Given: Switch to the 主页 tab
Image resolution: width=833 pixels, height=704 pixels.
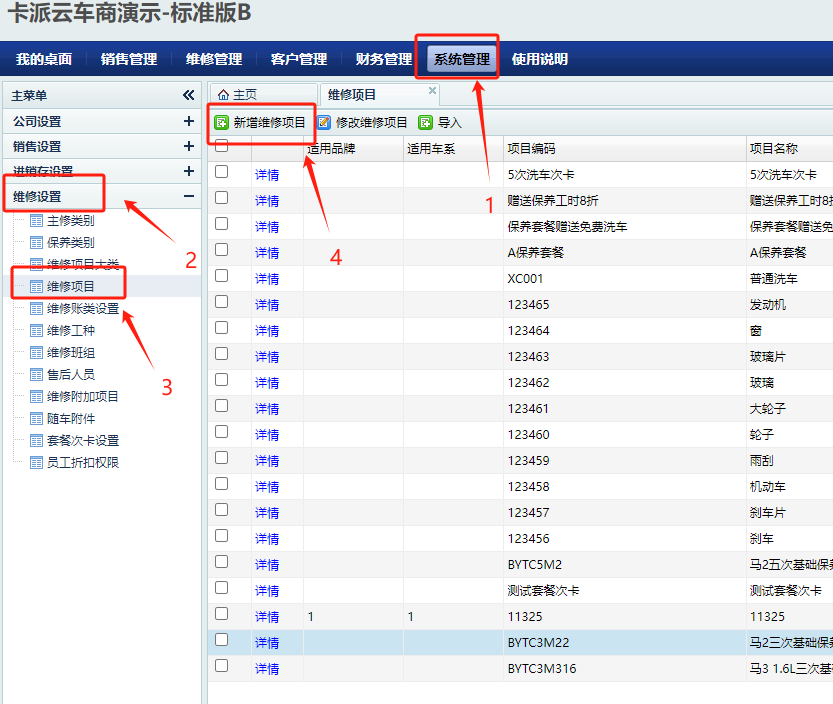Looking at the screenshot, I should [x=237, y=94].
